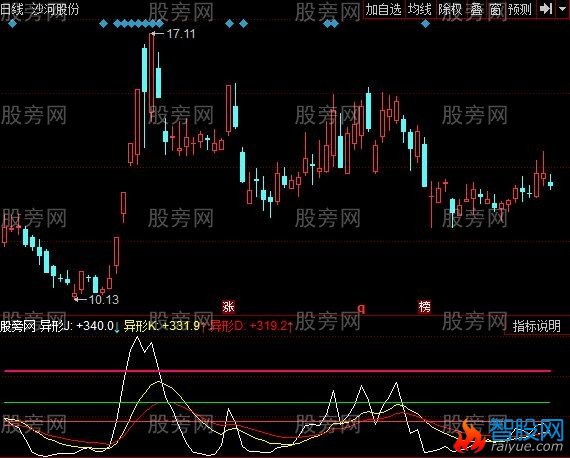Click the 10.13 low price label
The width and height of the screenshot is (570, 458).
pos(104,300)
